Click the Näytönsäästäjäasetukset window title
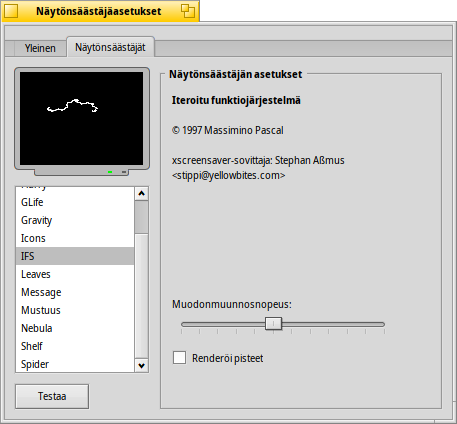 pyautogui.click(x=99, y=11)
